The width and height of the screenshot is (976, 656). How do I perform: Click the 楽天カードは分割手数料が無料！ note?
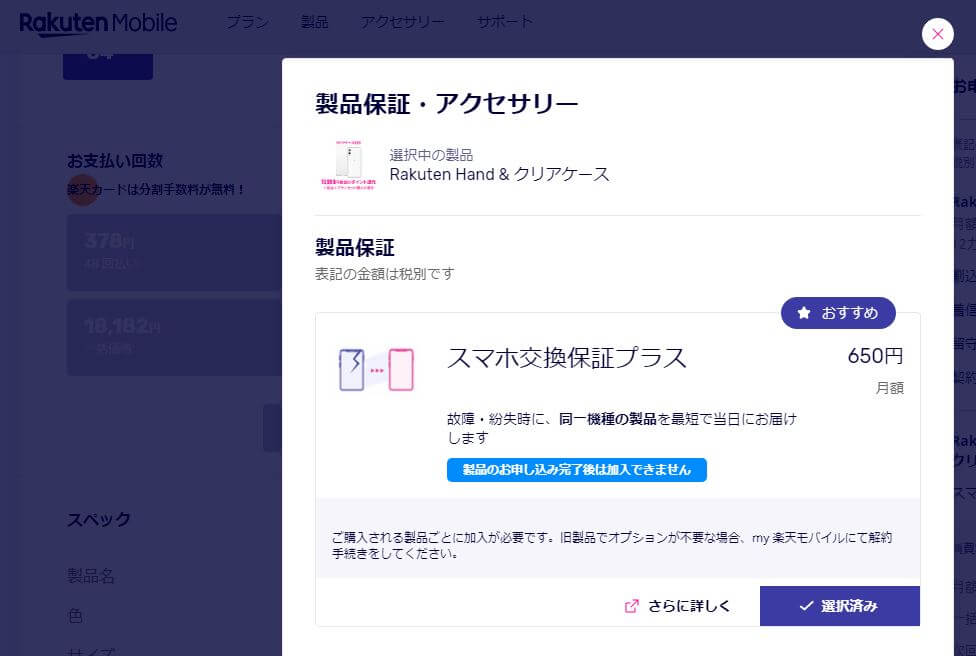(x=156, y=189)
